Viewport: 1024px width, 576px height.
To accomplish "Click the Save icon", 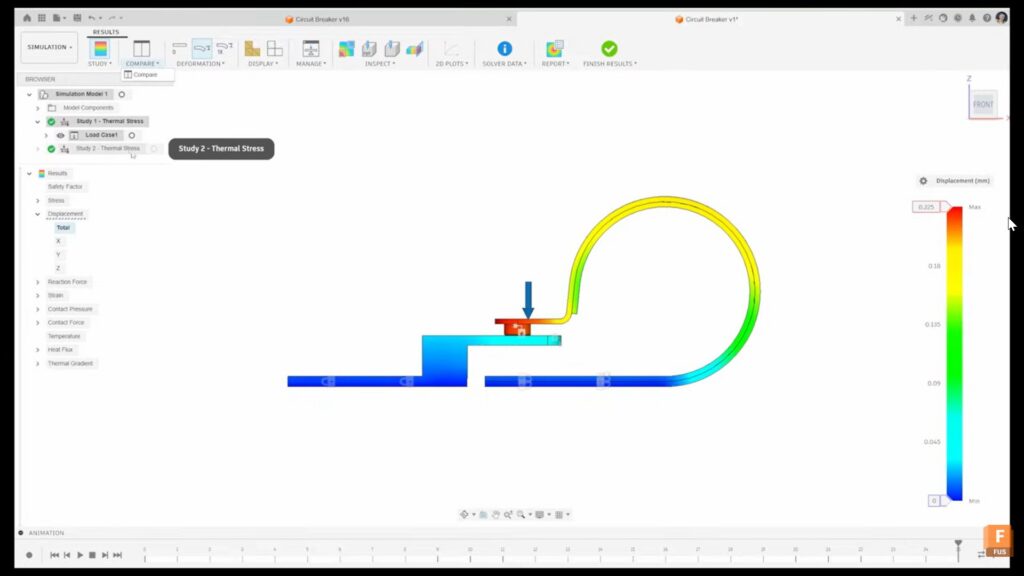I will pos(77,18).
